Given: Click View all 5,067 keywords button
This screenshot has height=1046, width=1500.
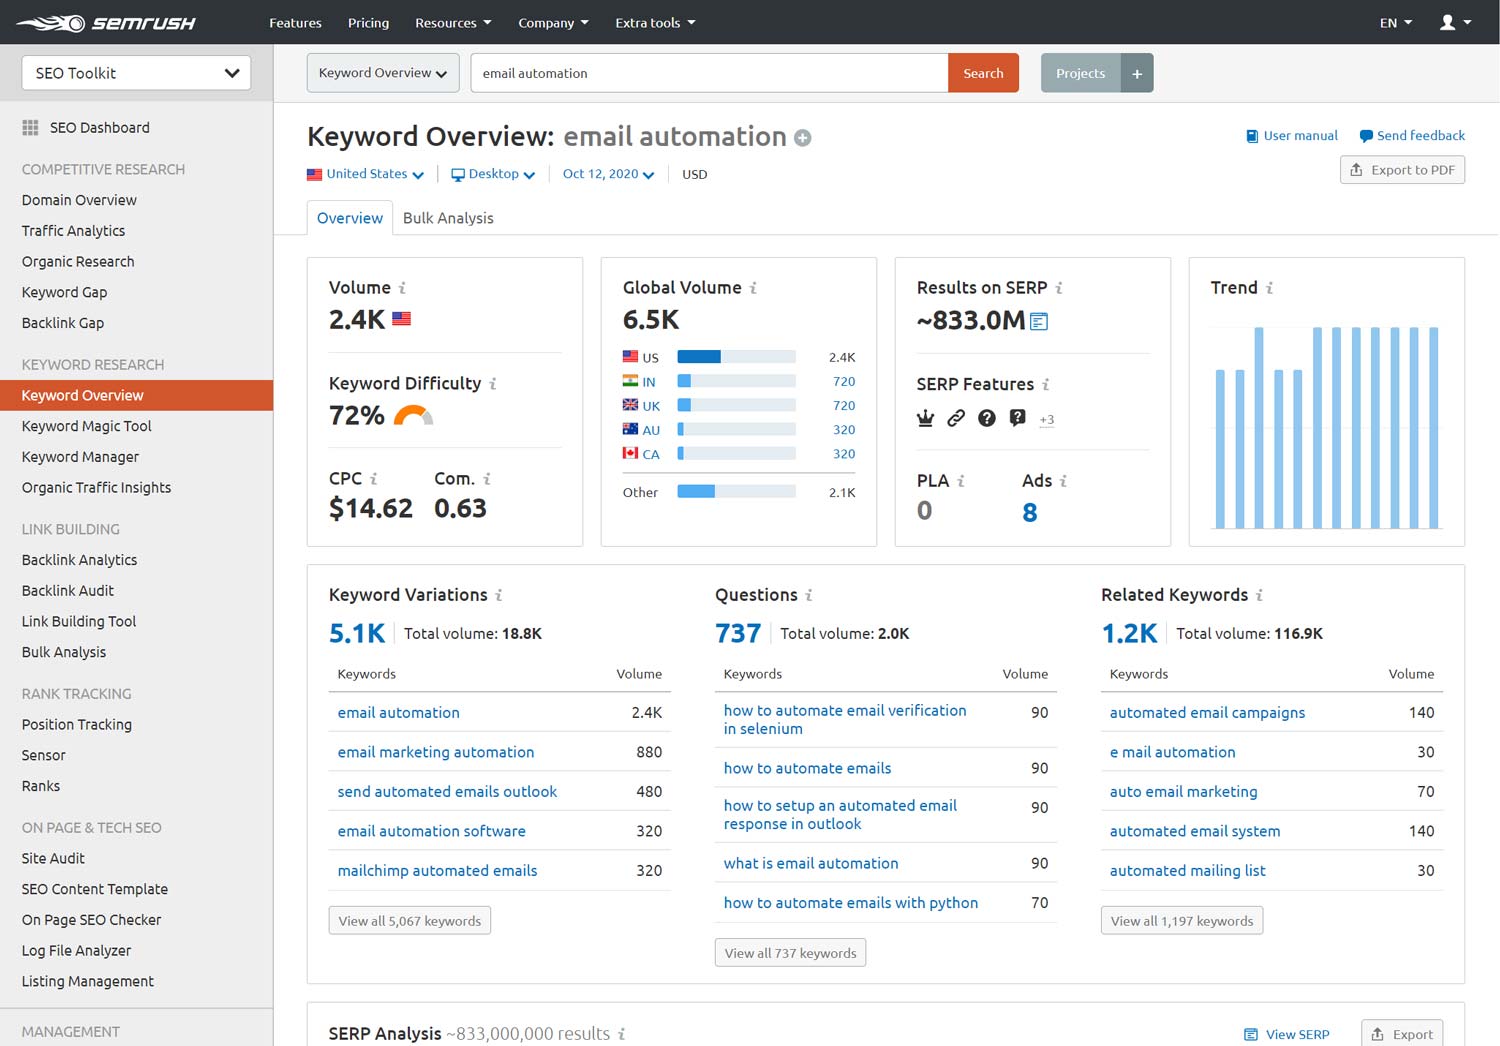Looking at the screenshot, I should (x=410, y=921).
